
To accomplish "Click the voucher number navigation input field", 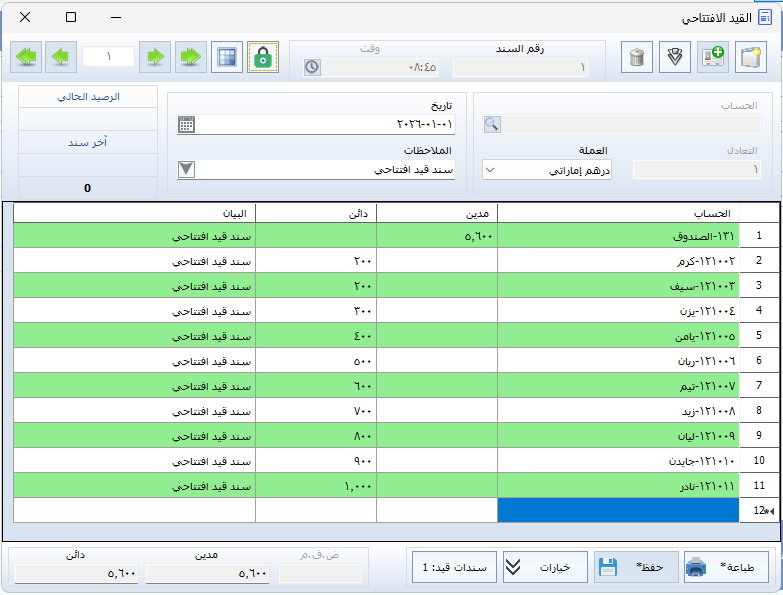I will [108, 57].
